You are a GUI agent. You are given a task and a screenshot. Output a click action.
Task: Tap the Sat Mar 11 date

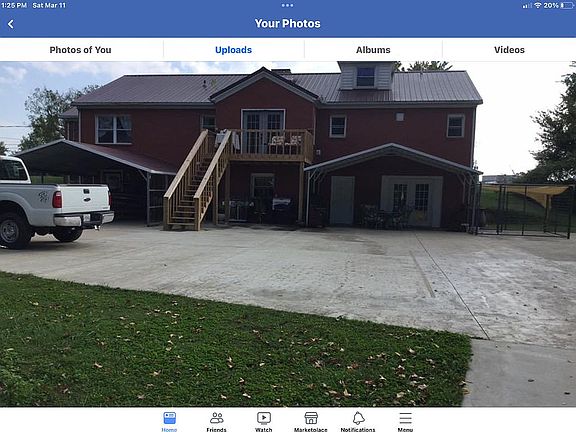[x=49, y=5]
